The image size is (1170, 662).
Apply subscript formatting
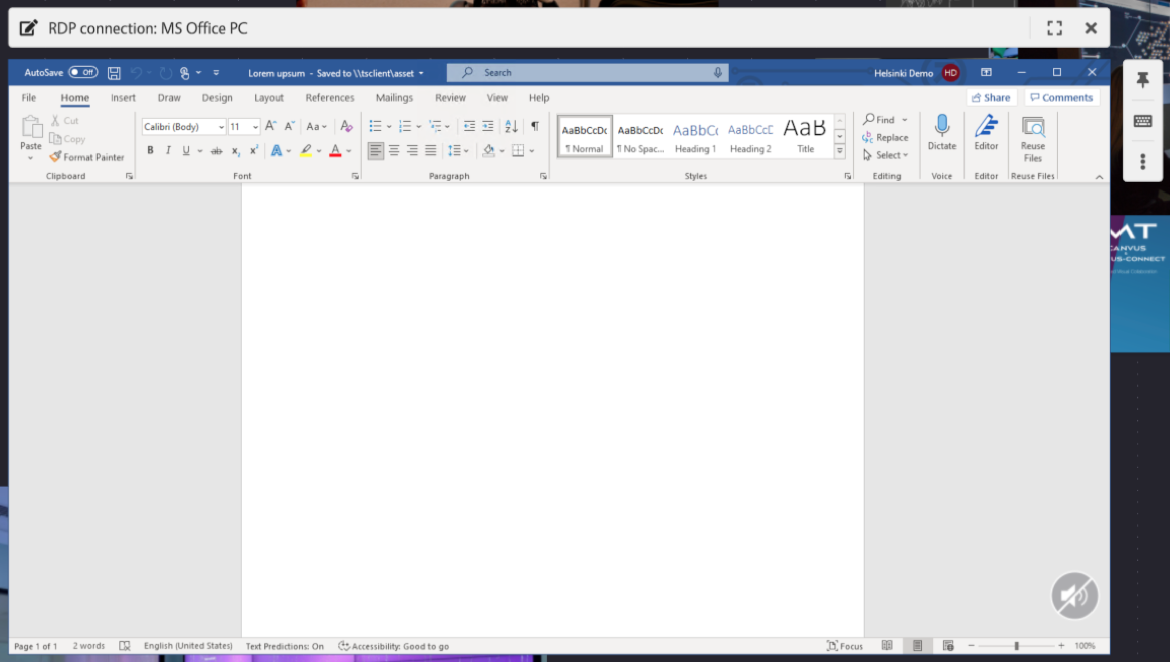pyautogui.click(x=236, y=150)
